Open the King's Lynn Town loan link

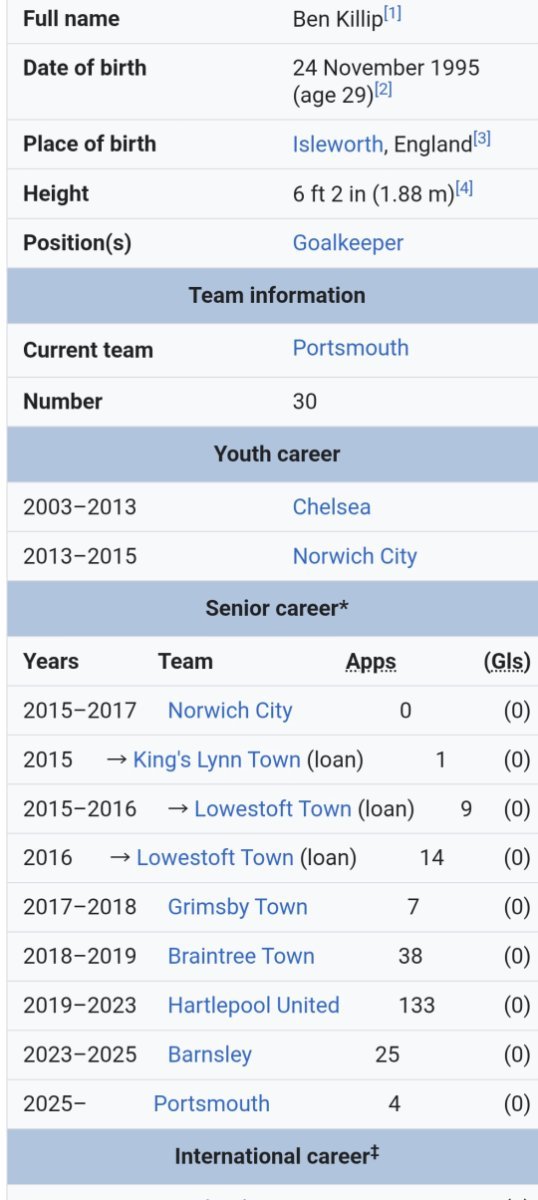[217, 760]
